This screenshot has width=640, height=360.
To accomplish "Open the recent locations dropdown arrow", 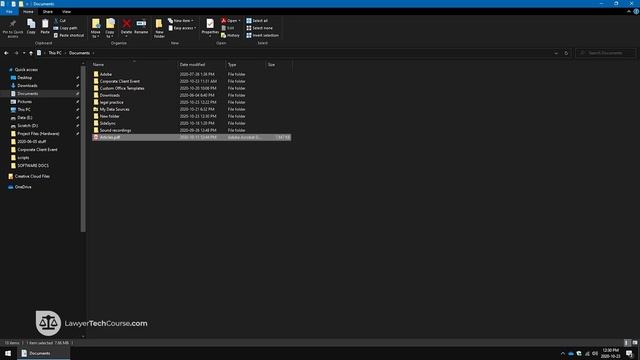I will 24,53.
